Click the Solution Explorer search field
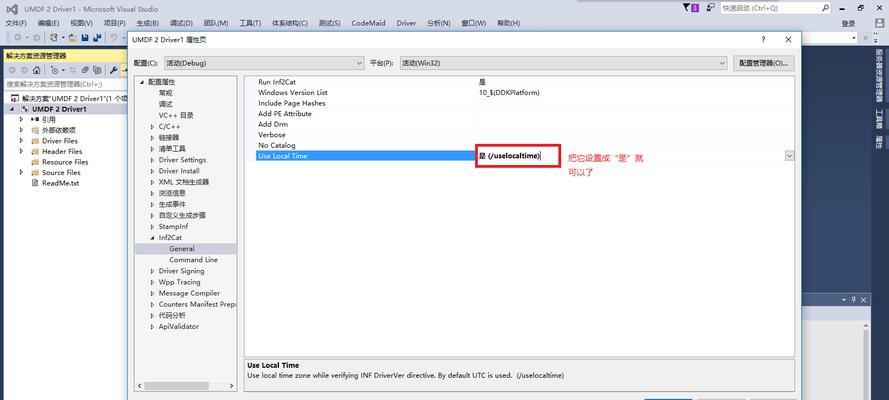889x400 pixels. pyautogui.click(x=66, y=84)
